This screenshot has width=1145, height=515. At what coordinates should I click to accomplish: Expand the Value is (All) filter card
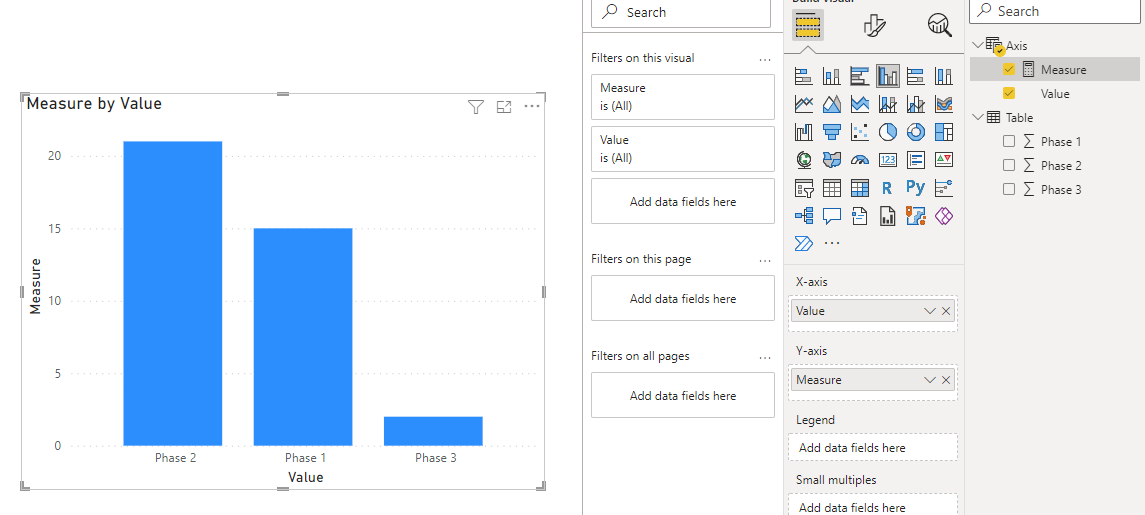click(683, 149)
